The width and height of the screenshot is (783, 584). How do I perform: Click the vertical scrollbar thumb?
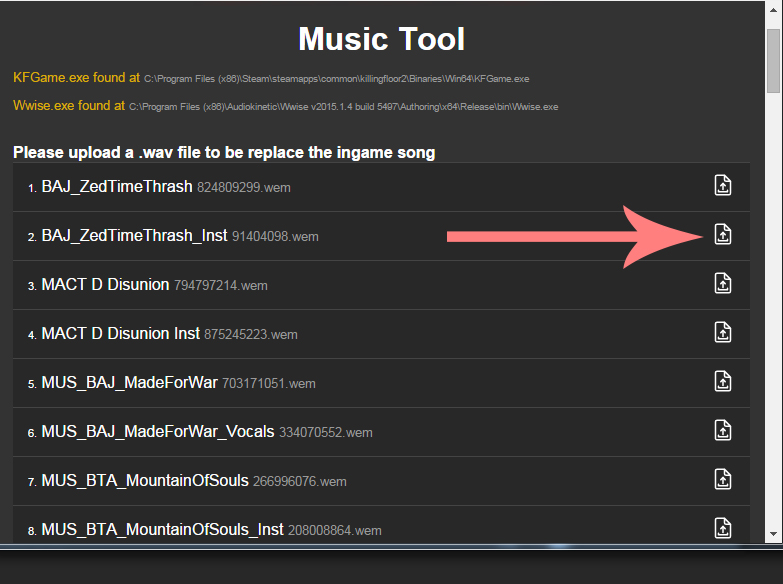[774, 60]
